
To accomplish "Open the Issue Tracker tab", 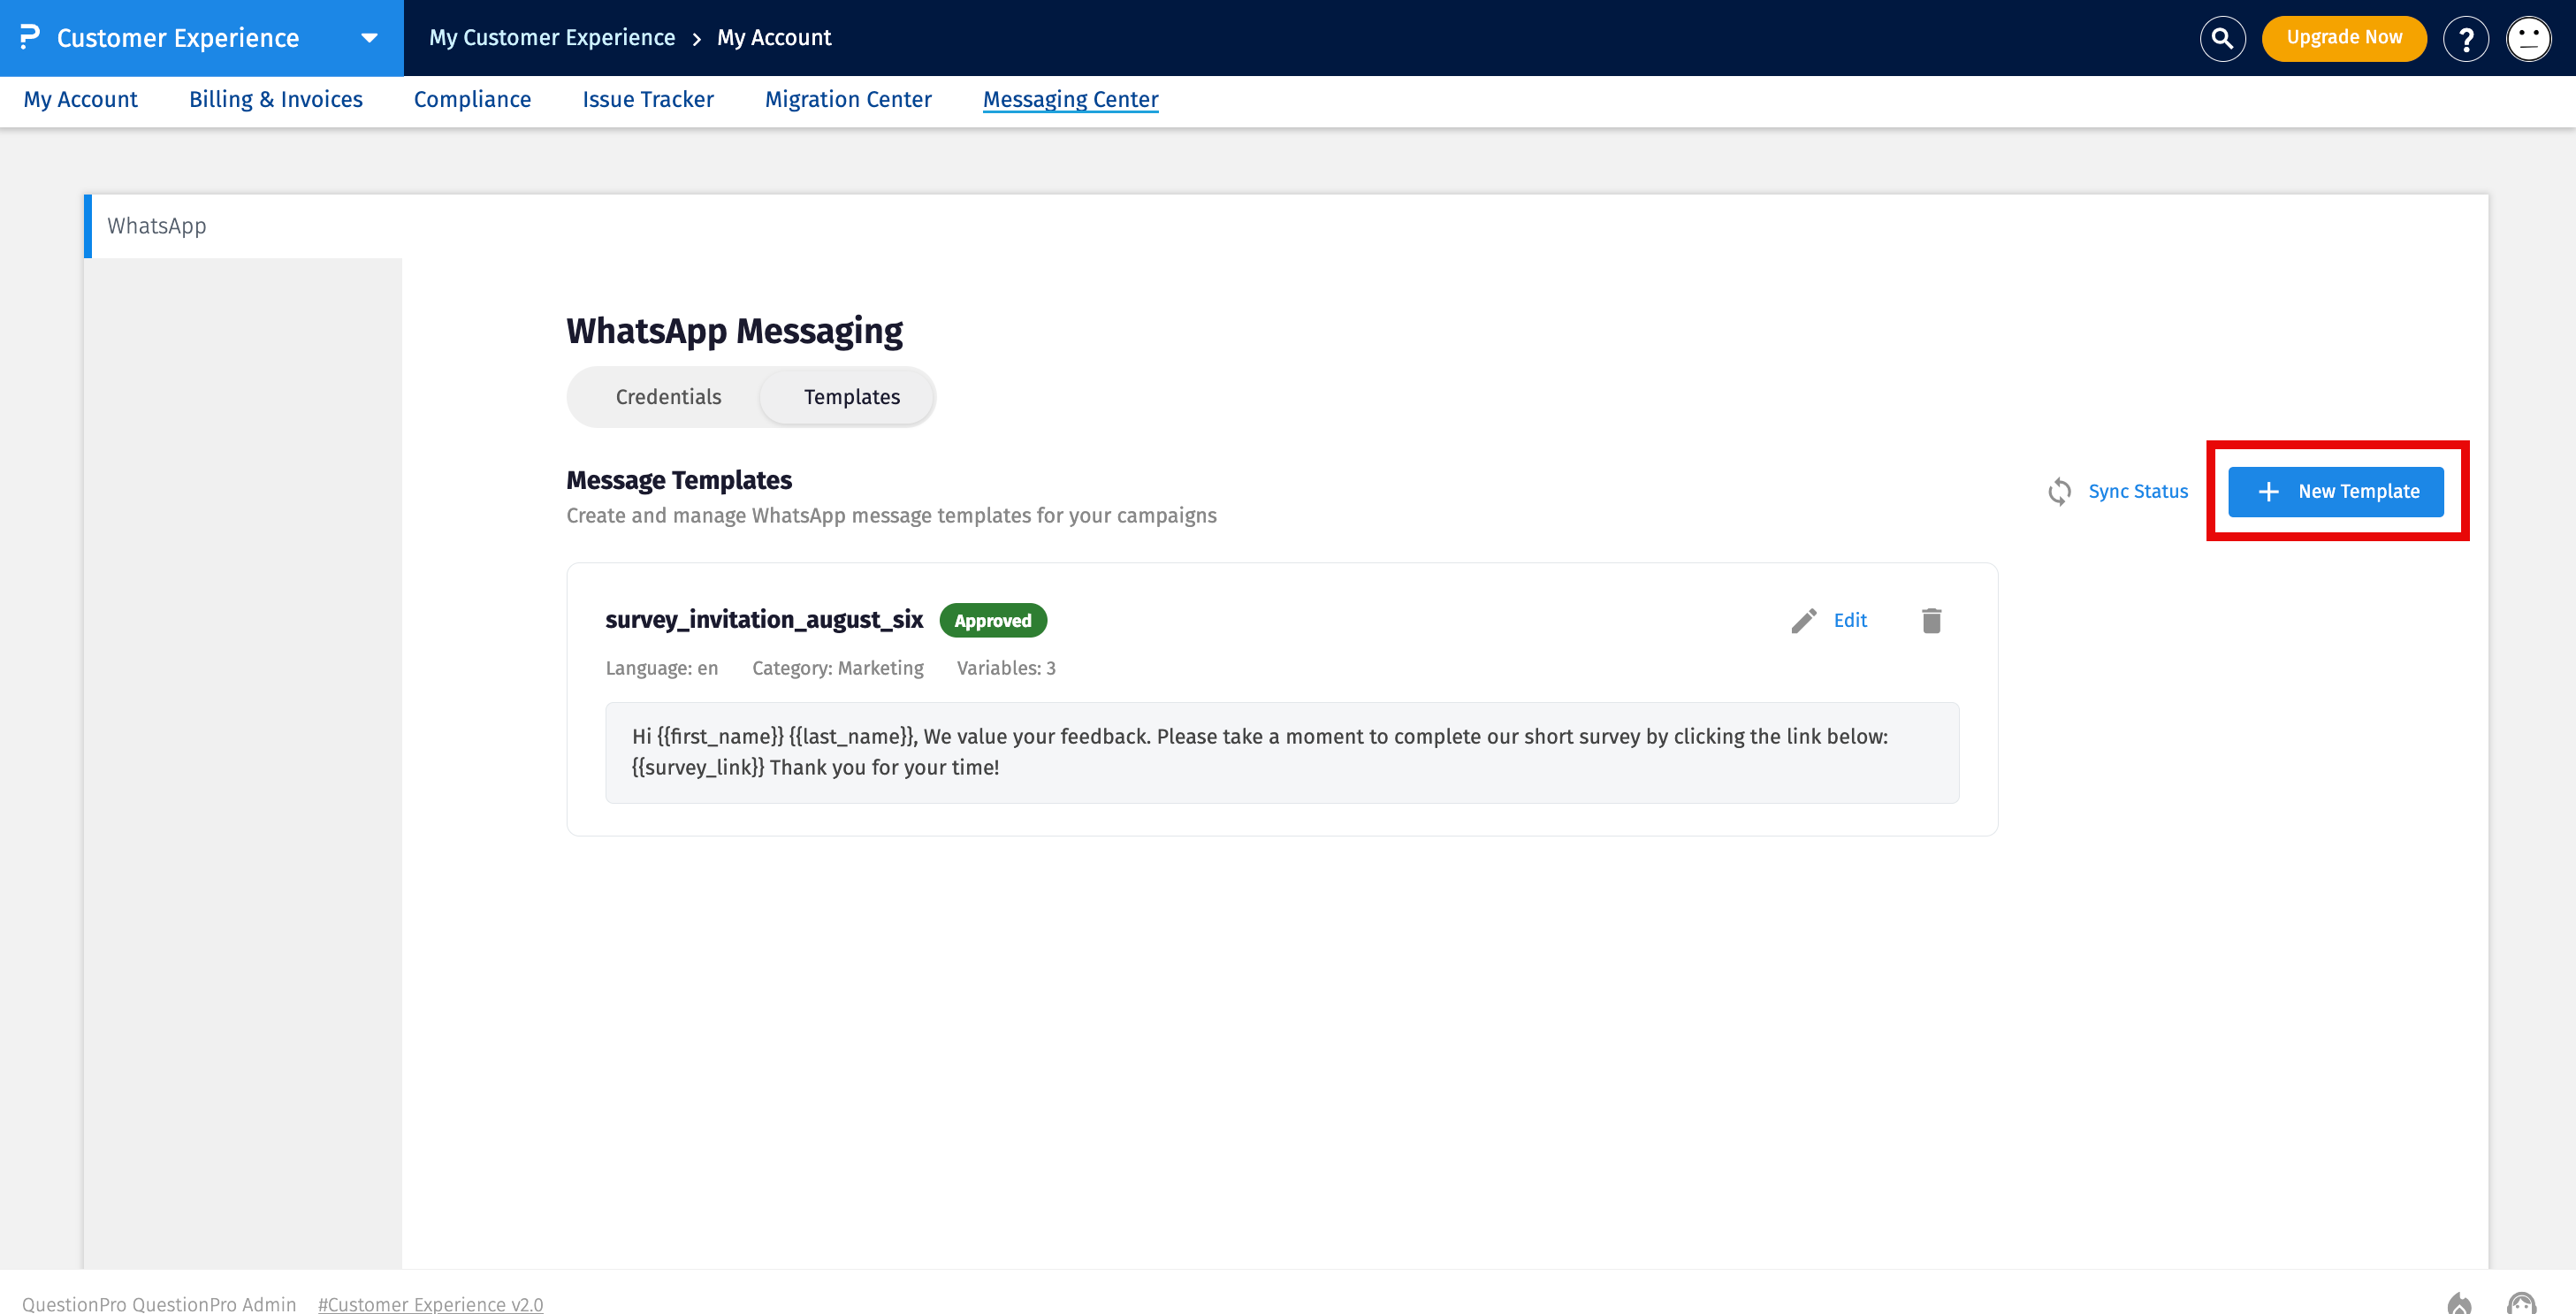I will [648, 99].
